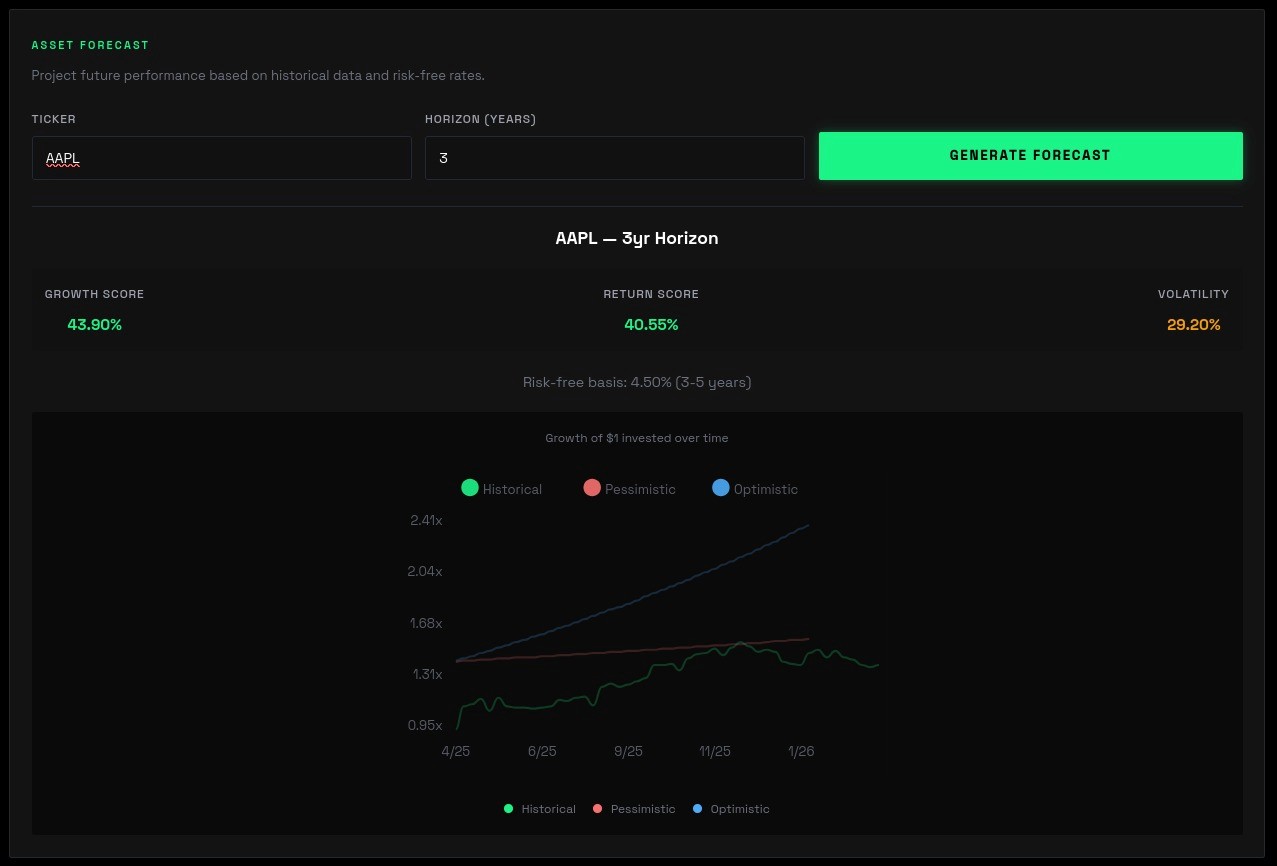Click Pessimistic in the bottom chart legend

(634, 809)
